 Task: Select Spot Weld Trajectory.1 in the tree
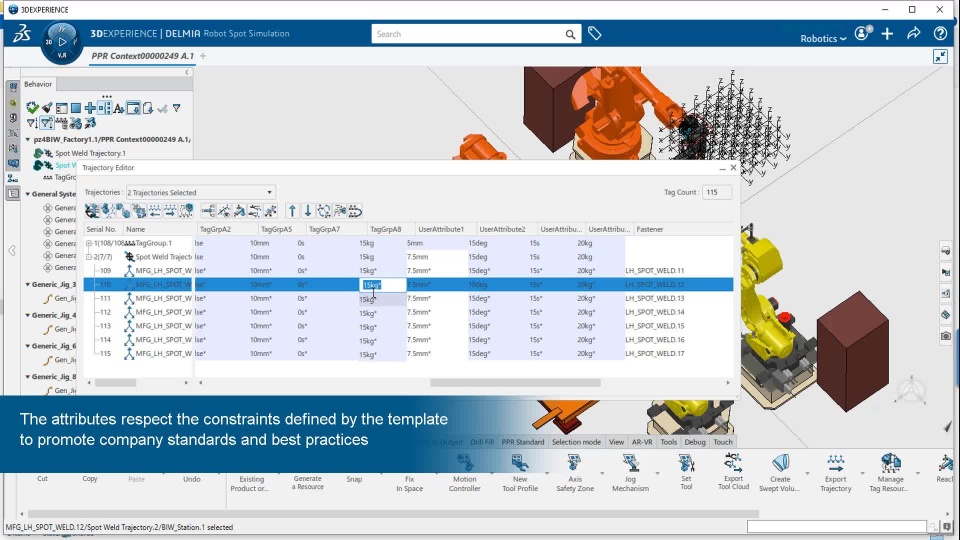tap(90, 154)
